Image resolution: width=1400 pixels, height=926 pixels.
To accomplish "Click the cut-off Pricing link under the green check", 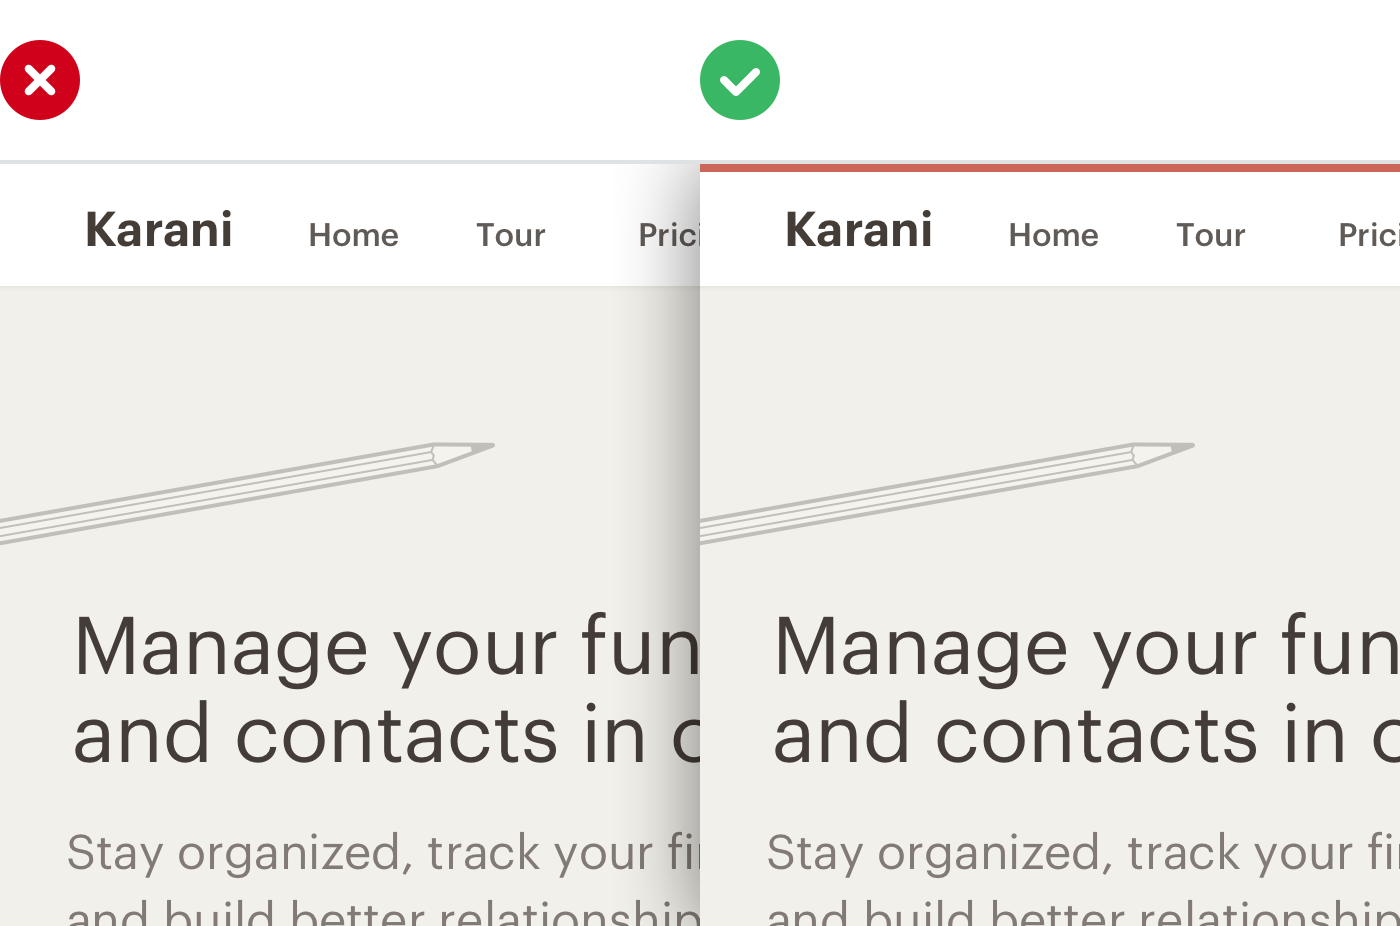I will (1368, 235).
